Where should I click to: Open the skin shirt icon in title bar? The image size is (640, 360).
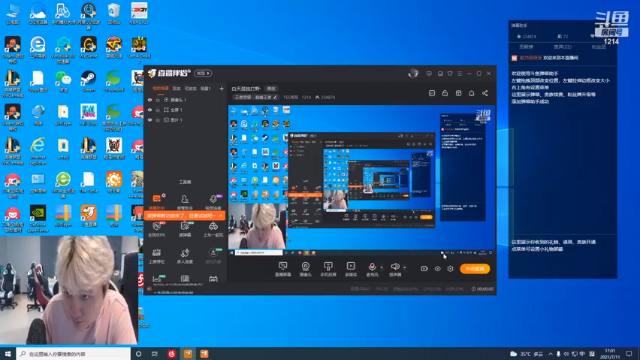pyautogui.click(x=450, y=73)
